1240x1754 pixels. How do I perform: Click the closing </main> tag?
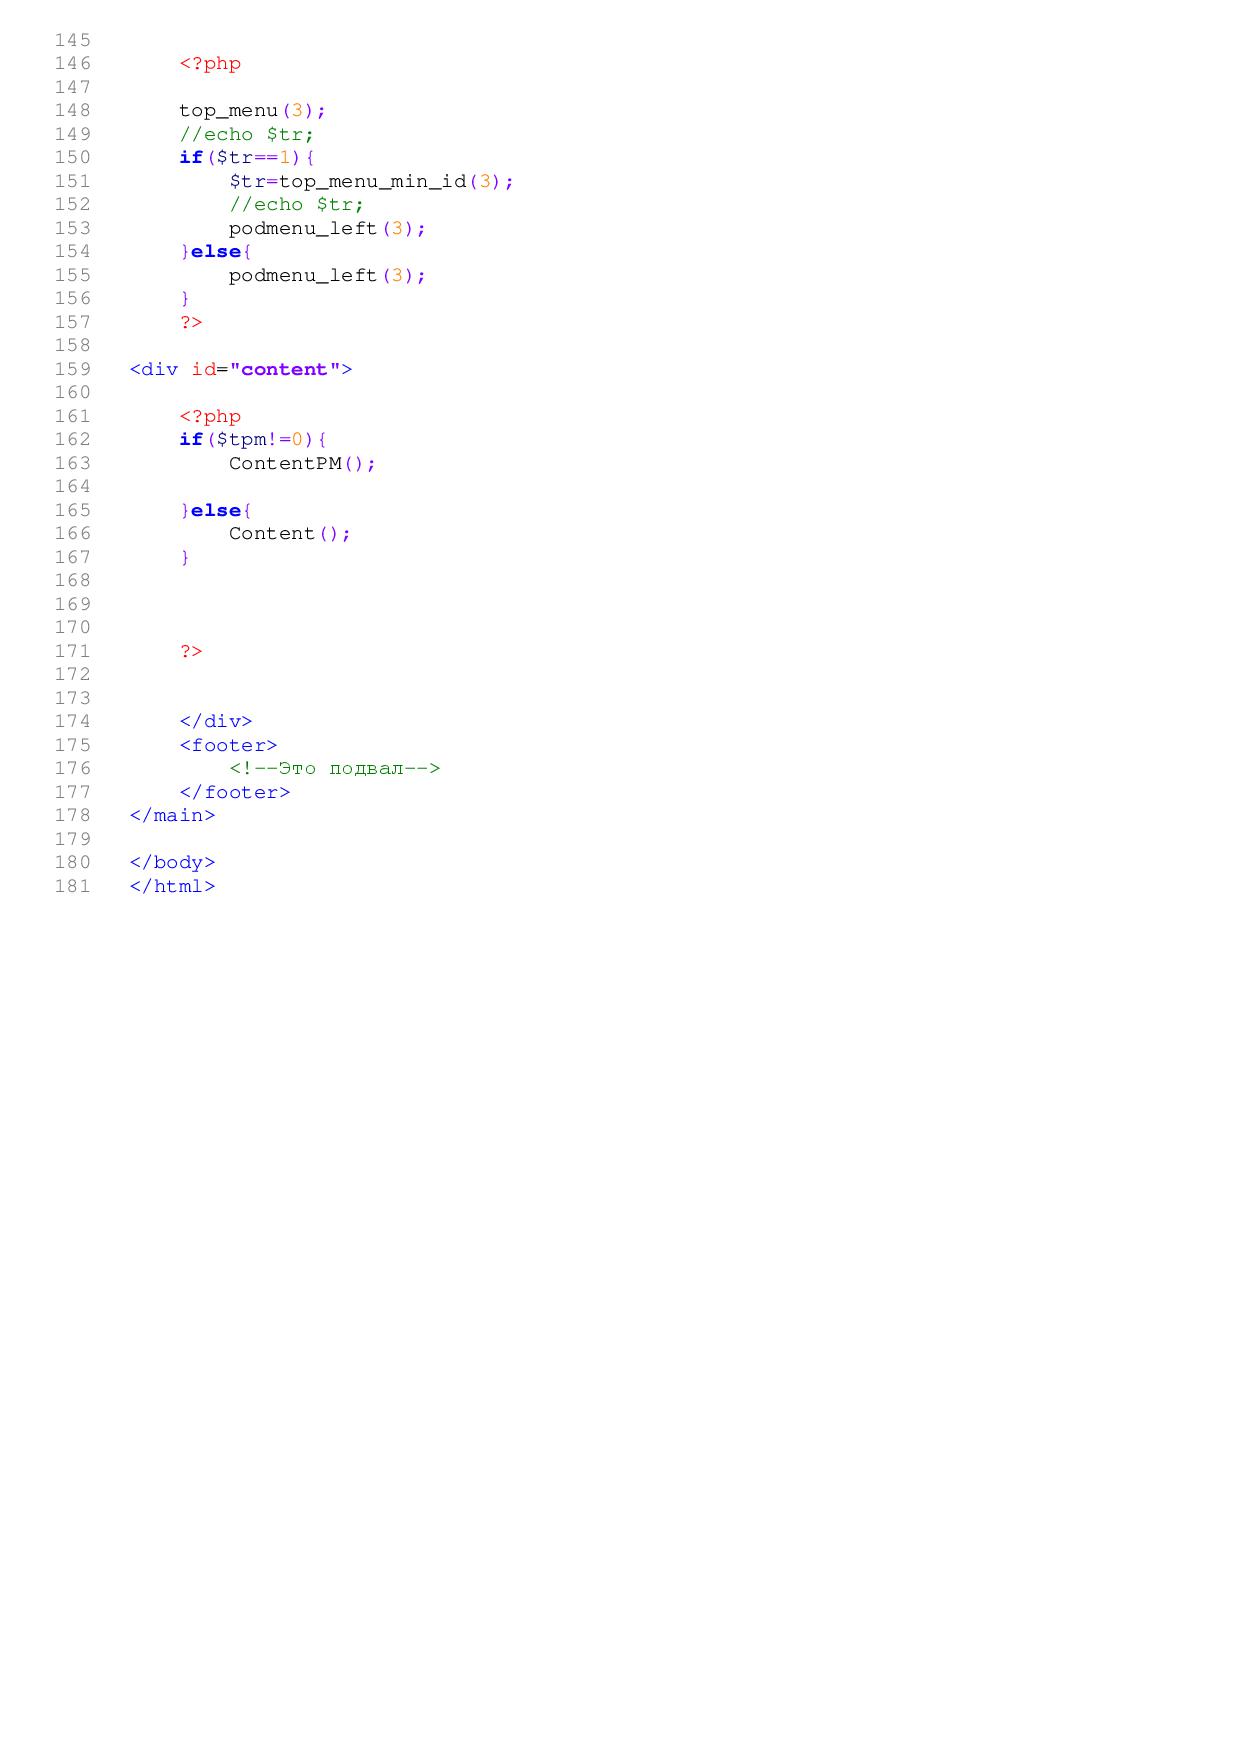pyautogui.click(x=172, y=815)
